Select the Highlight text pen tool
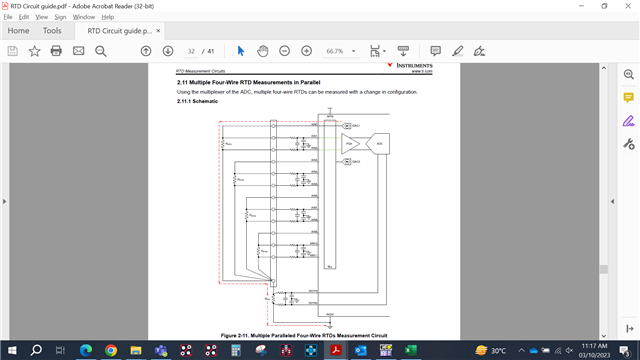Screen dimensions: 640x360 tap(458, 51)
